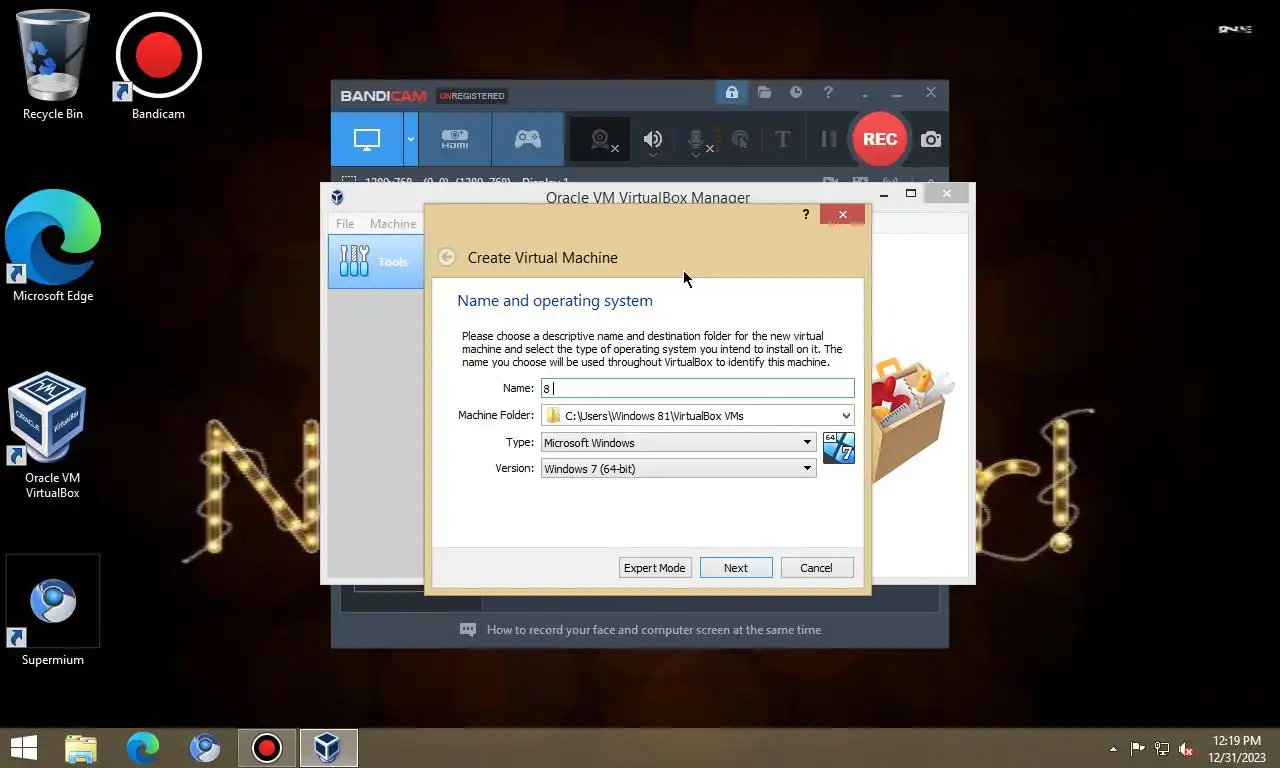1280x768 pixels.
Task: Select Tools in VirtualBox sidebar
Action: [376, 261]
